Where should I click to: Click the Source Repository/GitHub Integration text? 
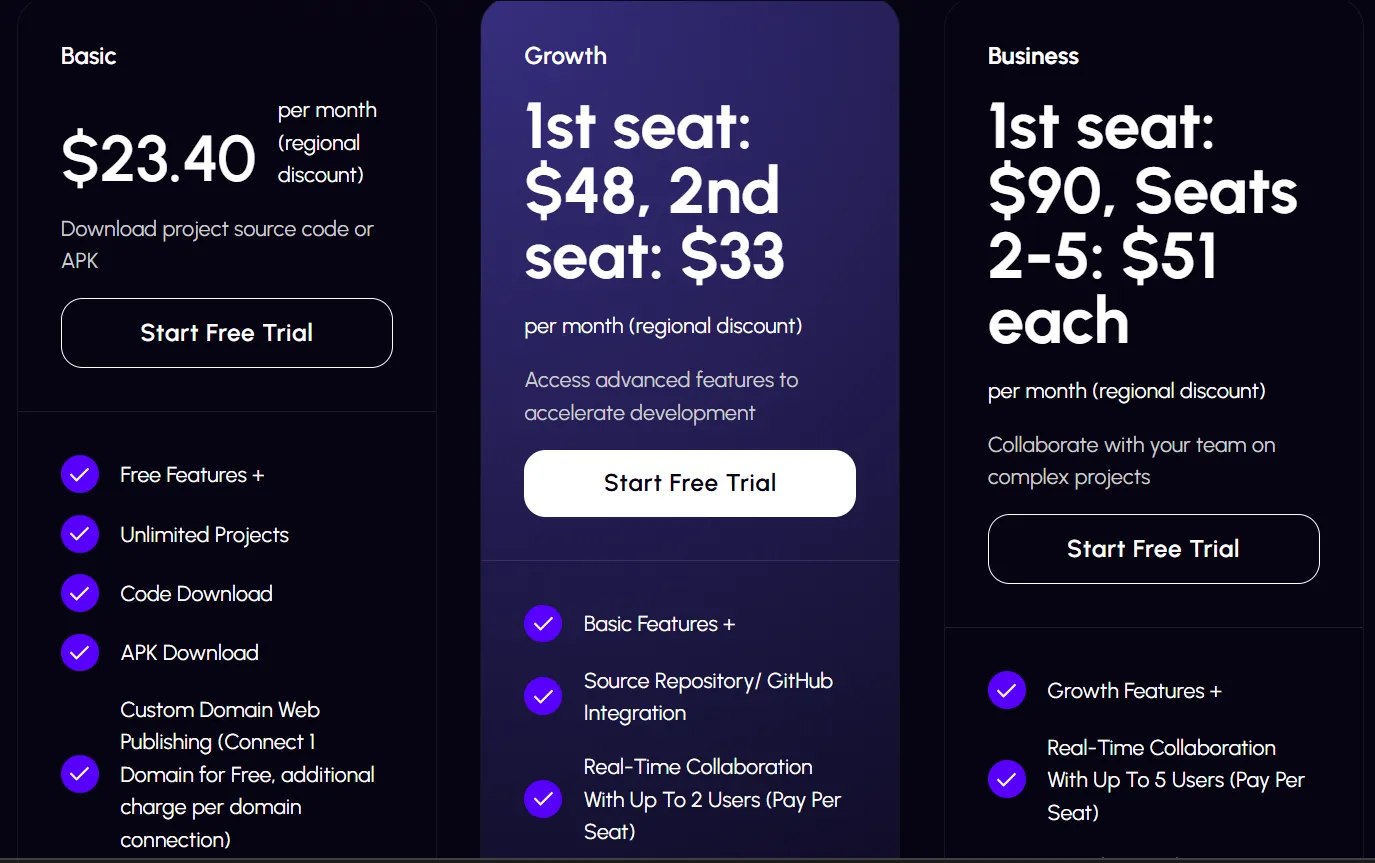(x=708, y=696)
